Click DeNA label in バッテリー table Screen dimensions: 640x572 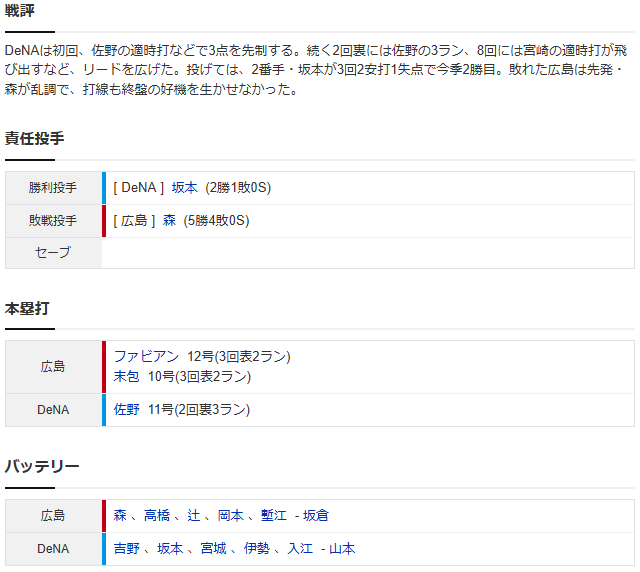click(53, 548)
